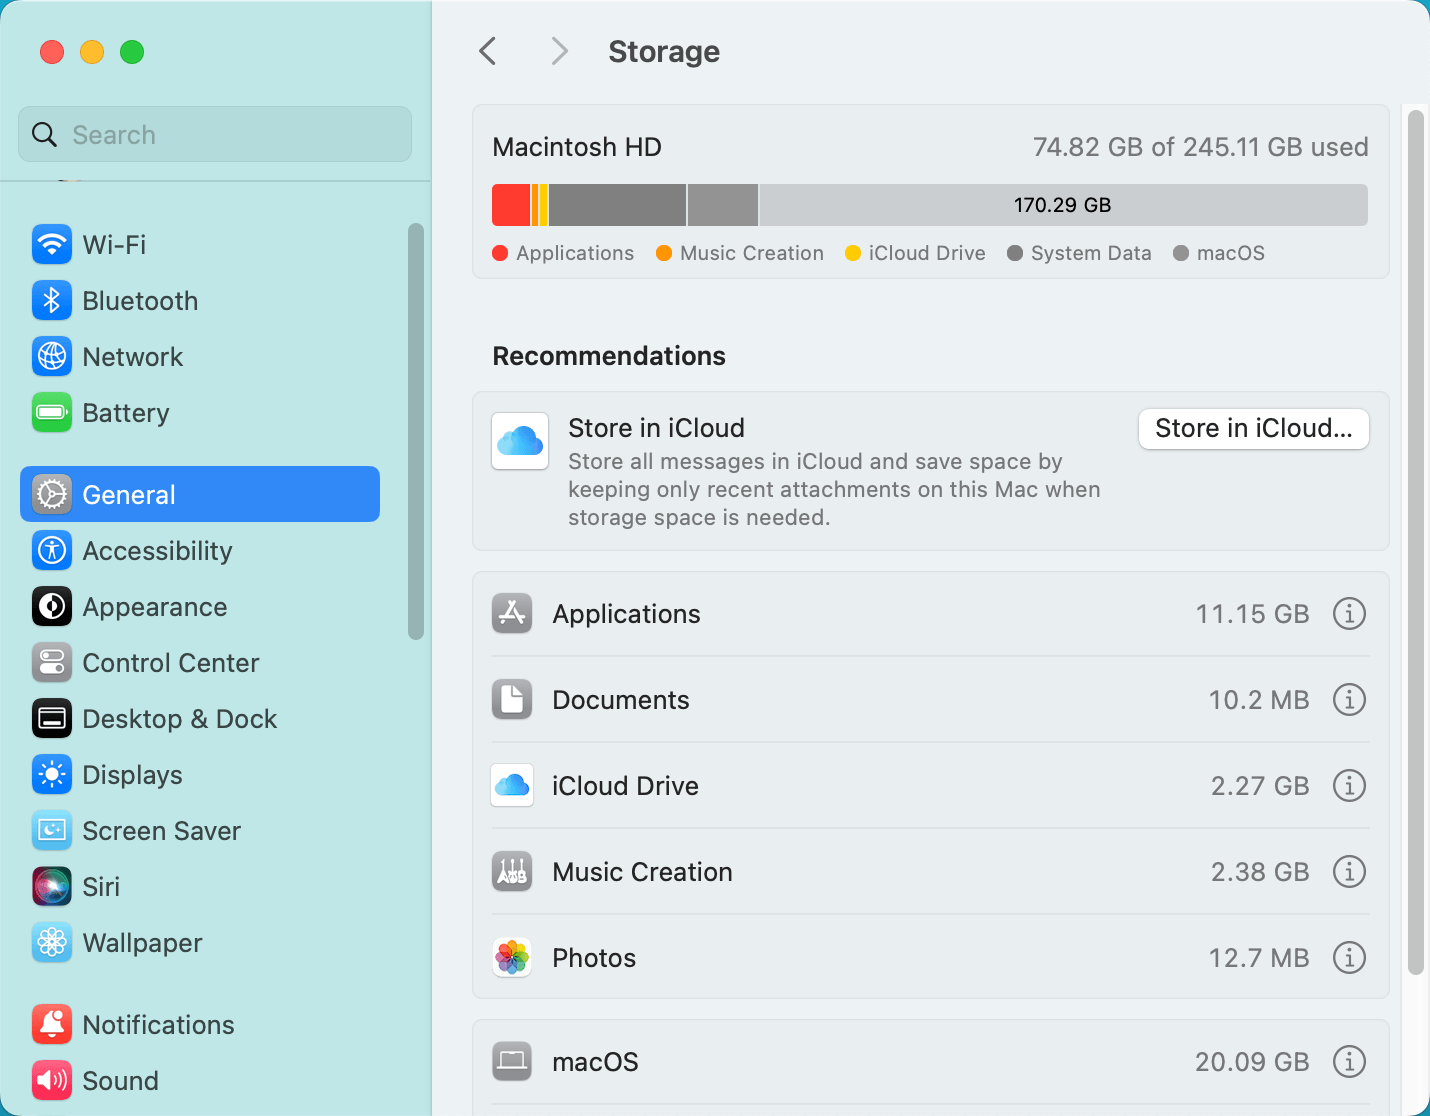This screenshot has width=1430, height=1116.
Task: Click the Storage pane vertical scrollbar
Action: coord(1415,540)
